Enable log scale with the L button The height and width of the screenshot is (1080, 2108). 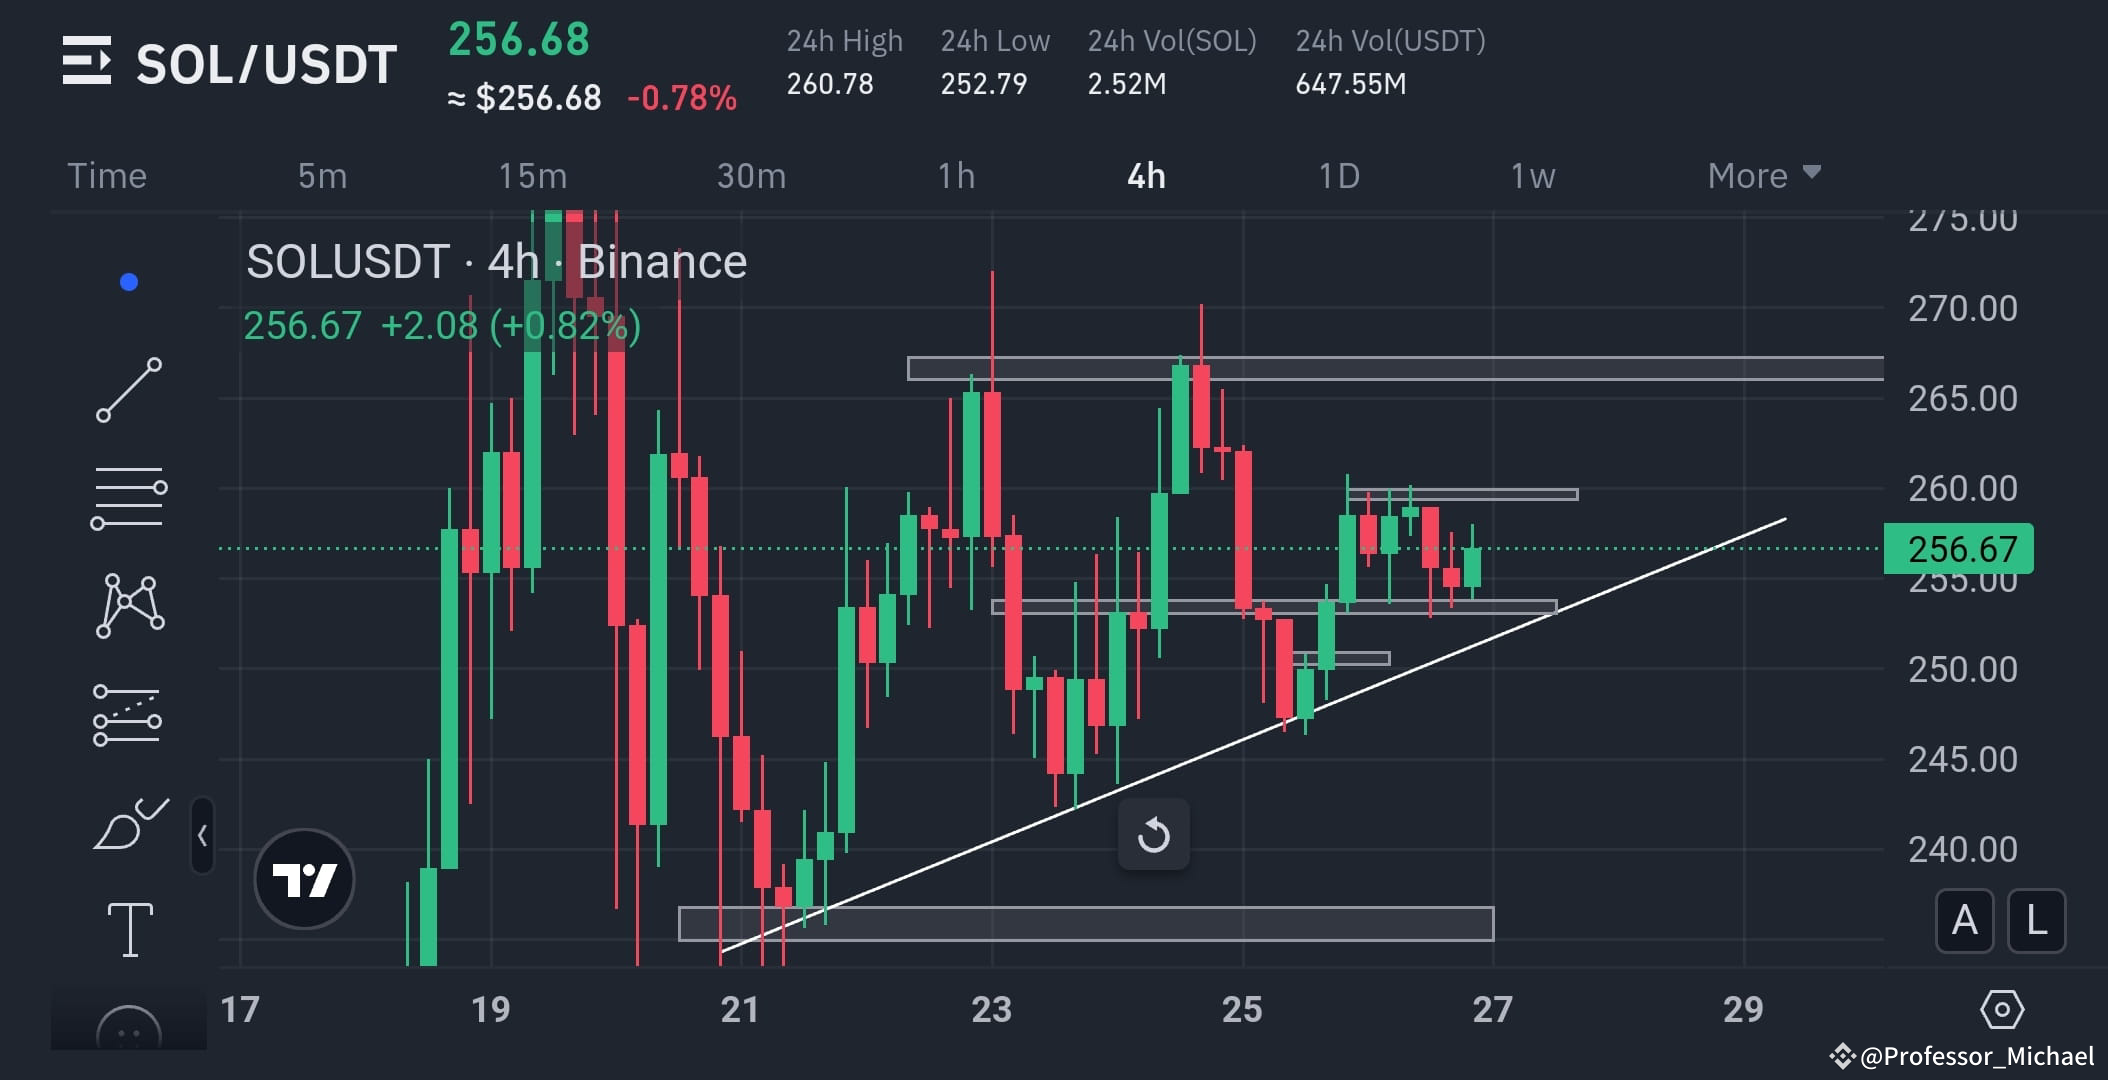tap(2035, 922)
